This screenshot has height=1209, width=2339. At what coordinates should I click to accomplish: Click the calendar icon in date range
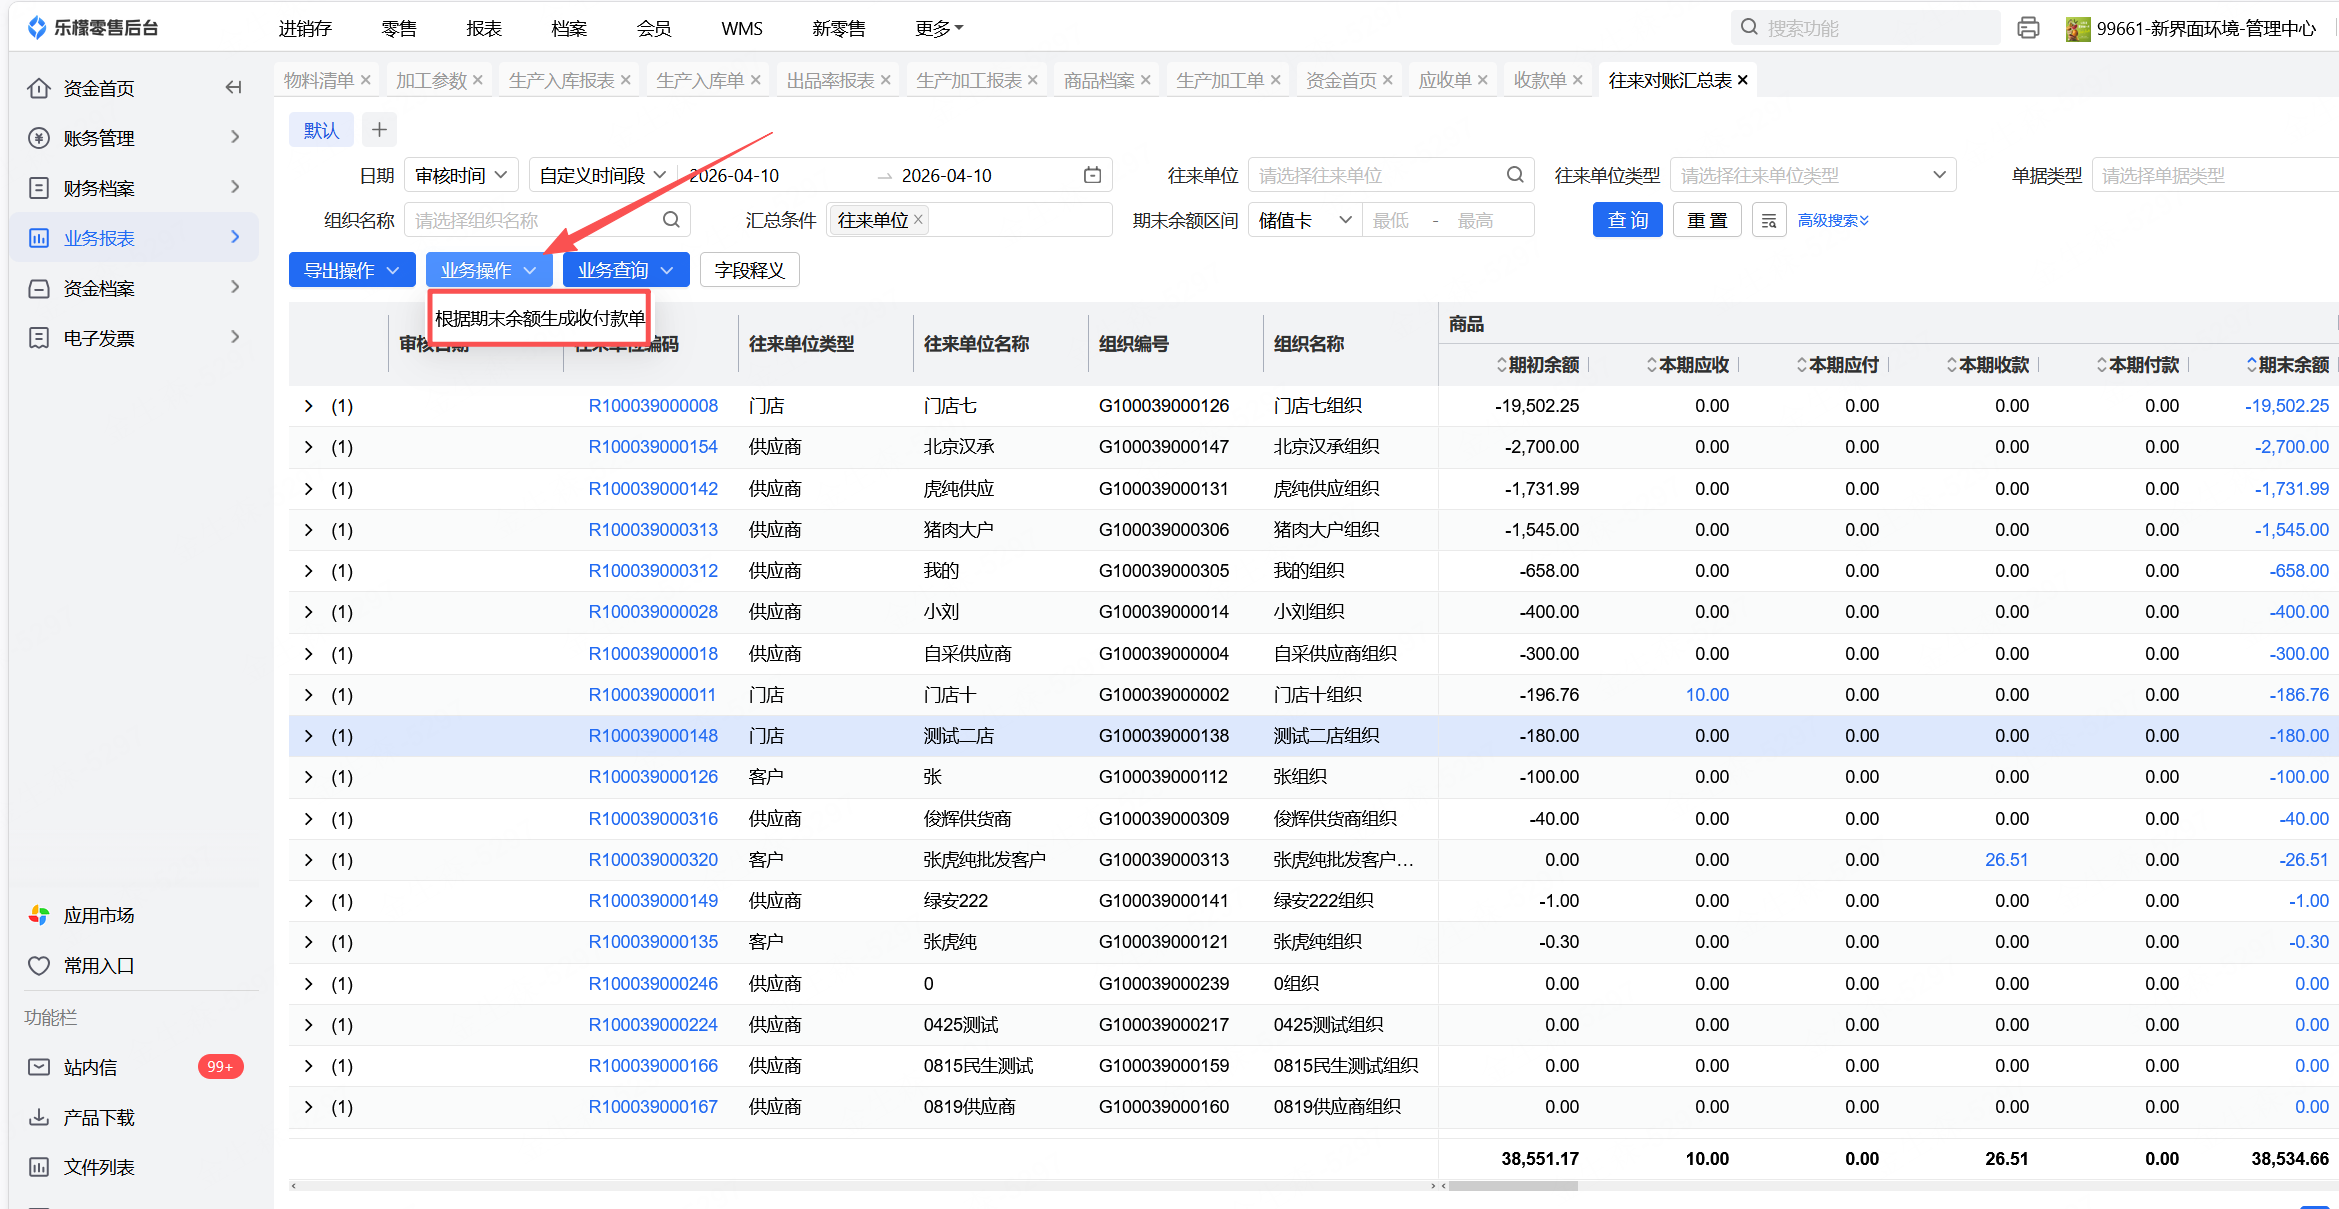click(x=1092, y=175)
